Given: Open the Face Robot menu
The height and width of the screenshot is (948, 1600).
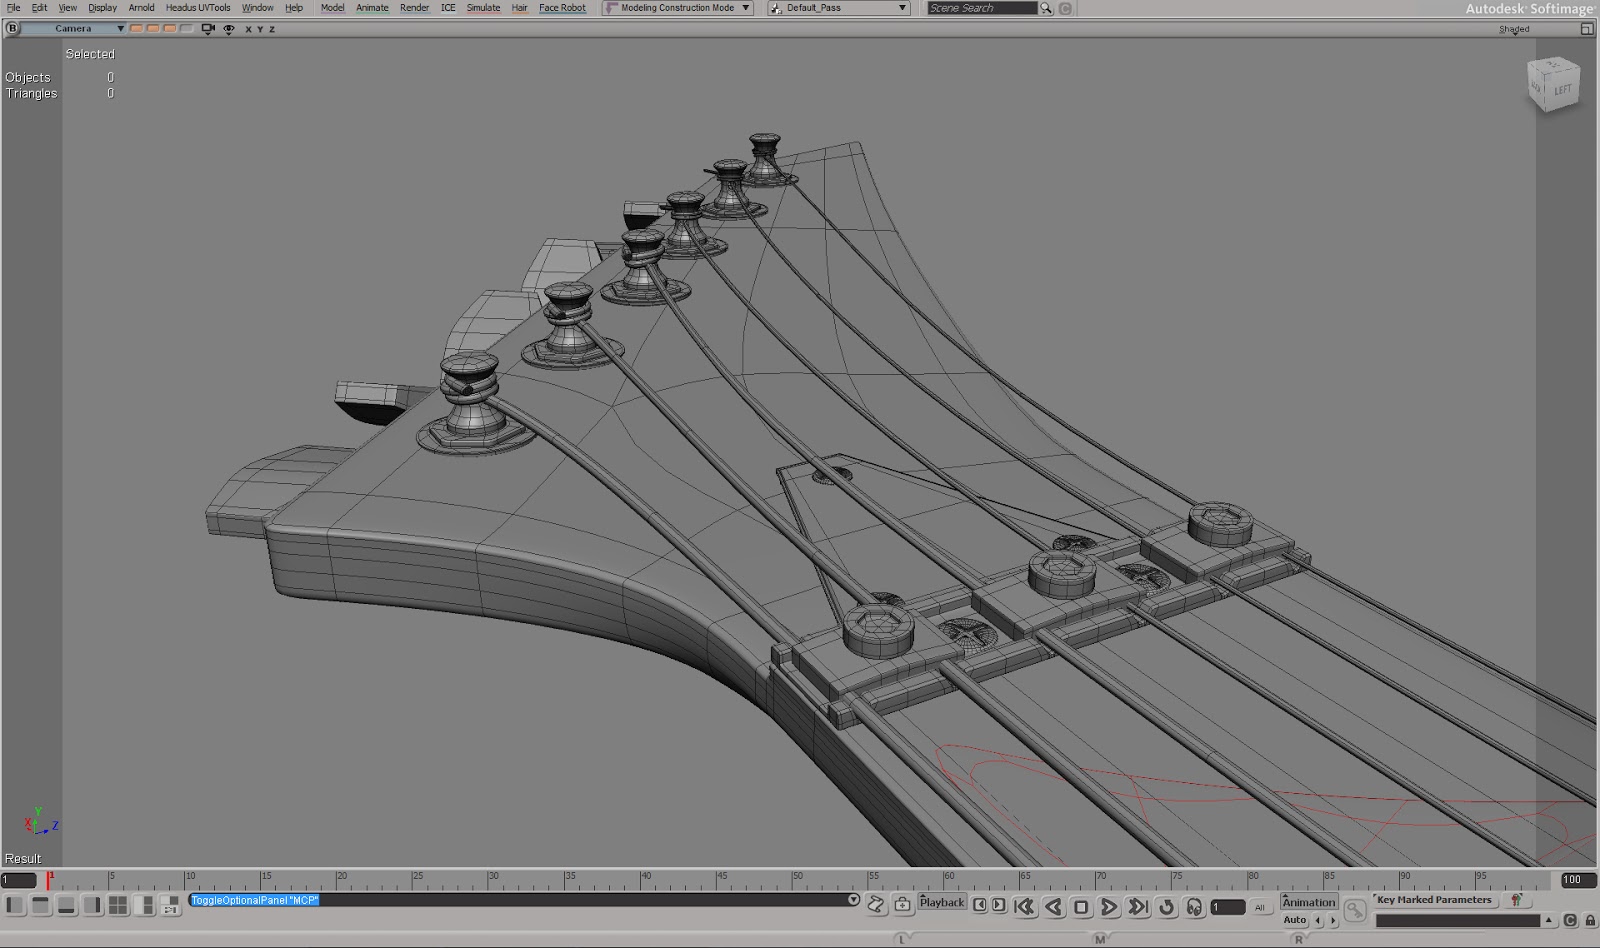Looking at the screenshot, I should point(561,8).
